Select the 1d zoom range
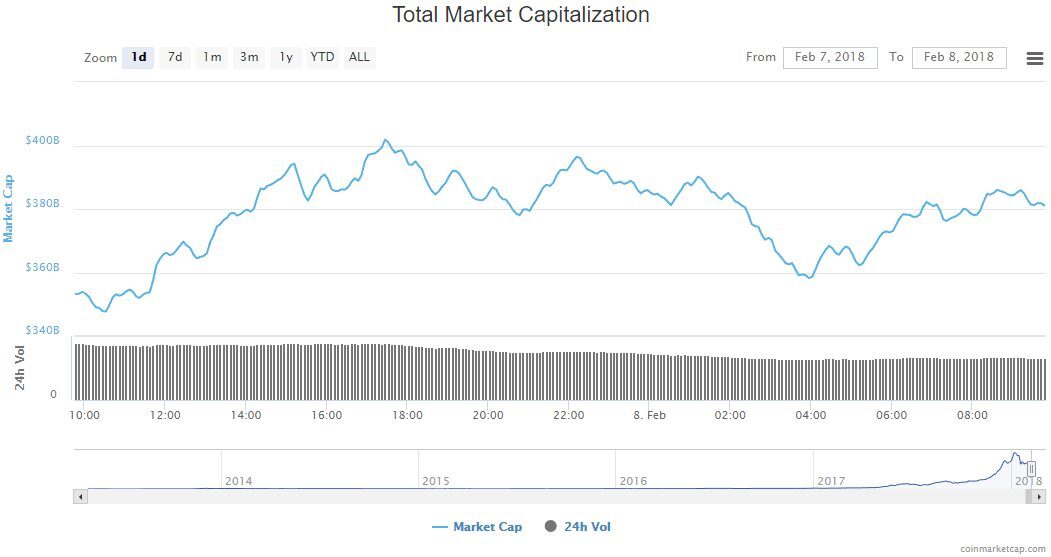 tap(138, 58)
